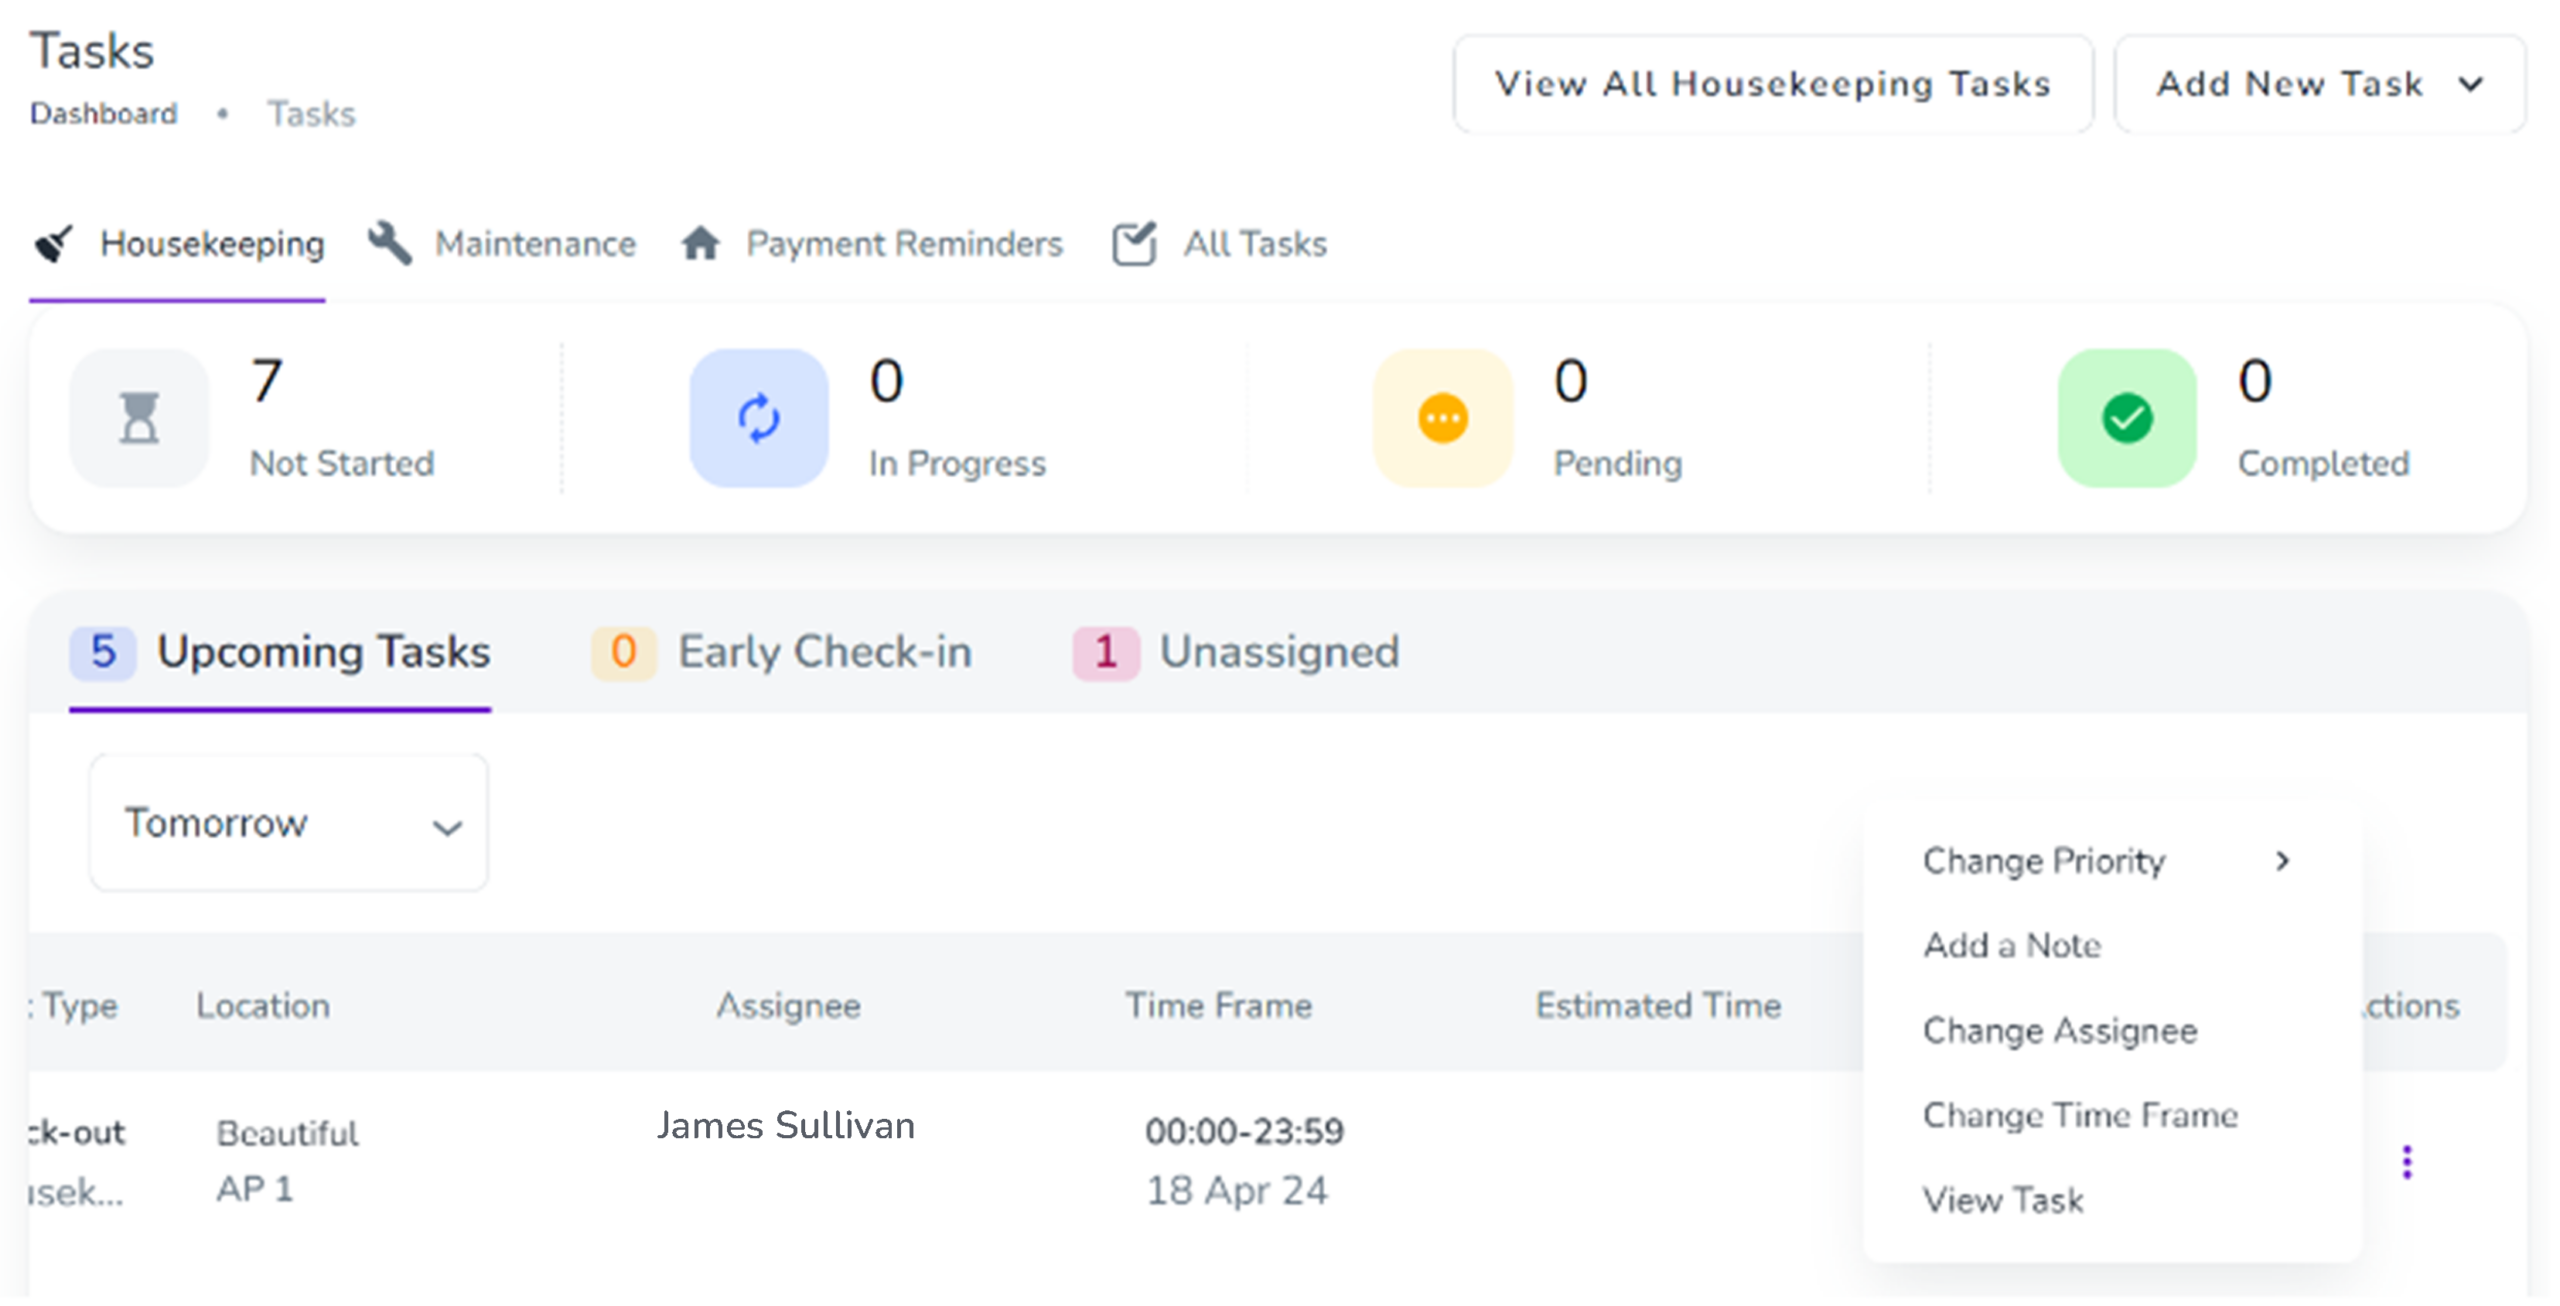Click the orange Pending dots icon
Screen dimensions: 2560x1306
click(1442, 418)
